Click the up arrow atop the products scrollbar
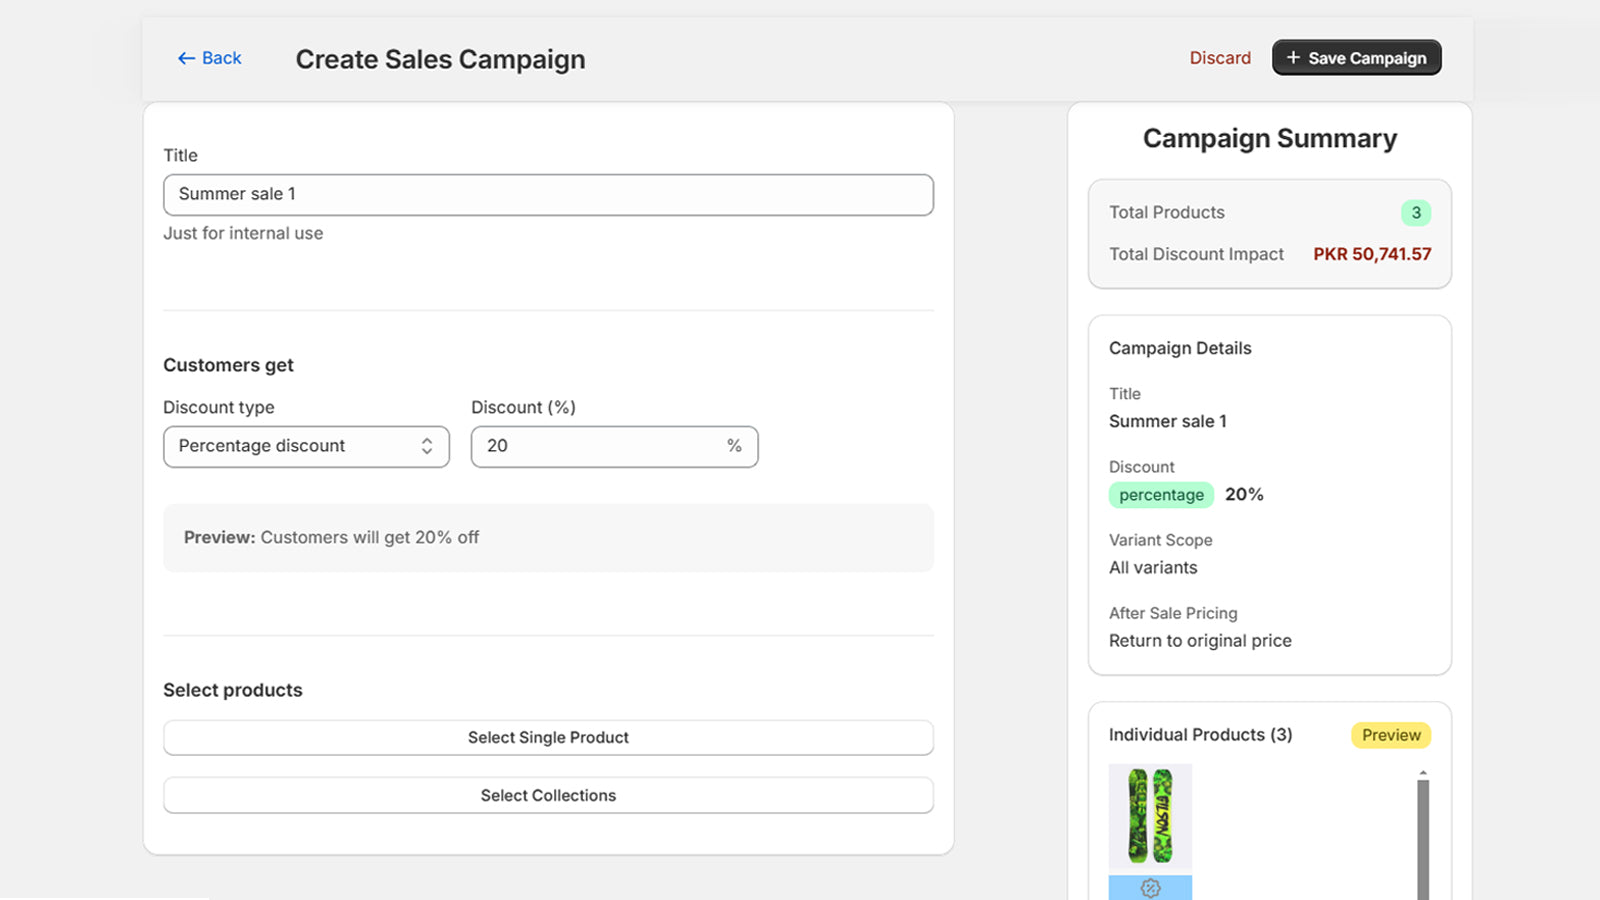This screenshot has width=1600, height=900. (x=1423, y=772)
